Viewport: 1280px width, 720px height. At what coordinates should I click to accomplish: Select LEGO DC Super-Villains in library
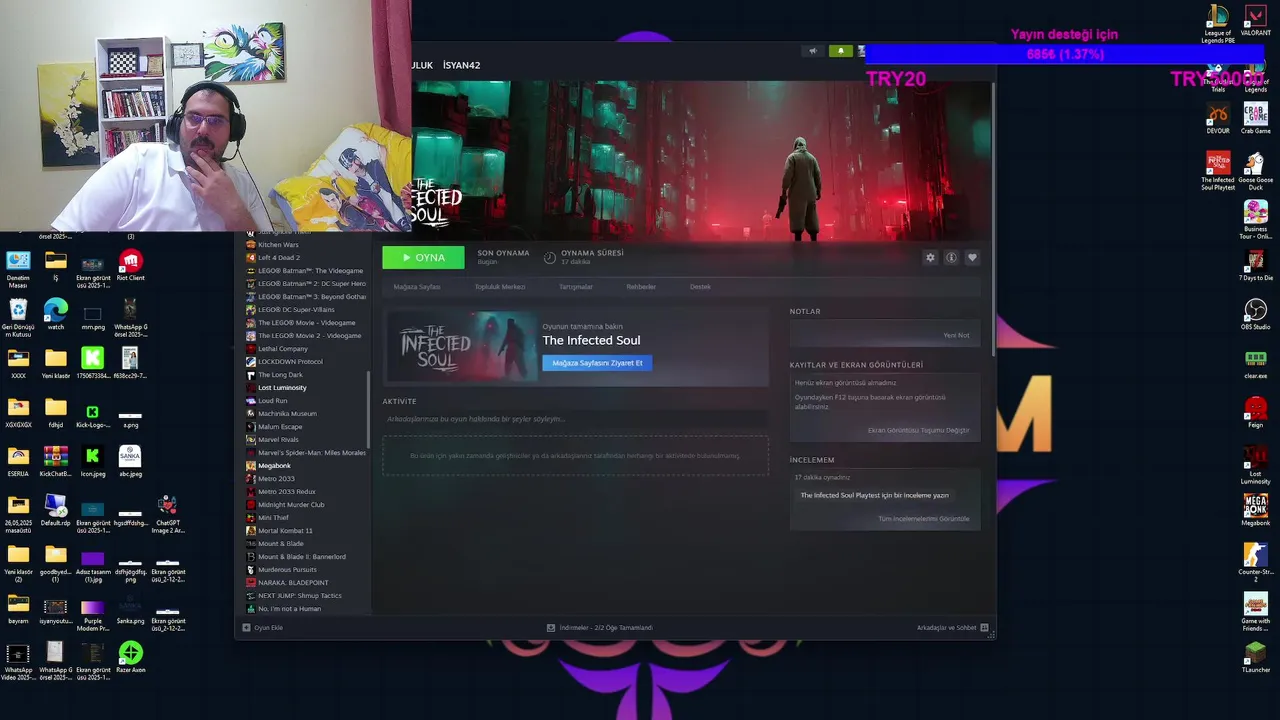tap(296, 310)
